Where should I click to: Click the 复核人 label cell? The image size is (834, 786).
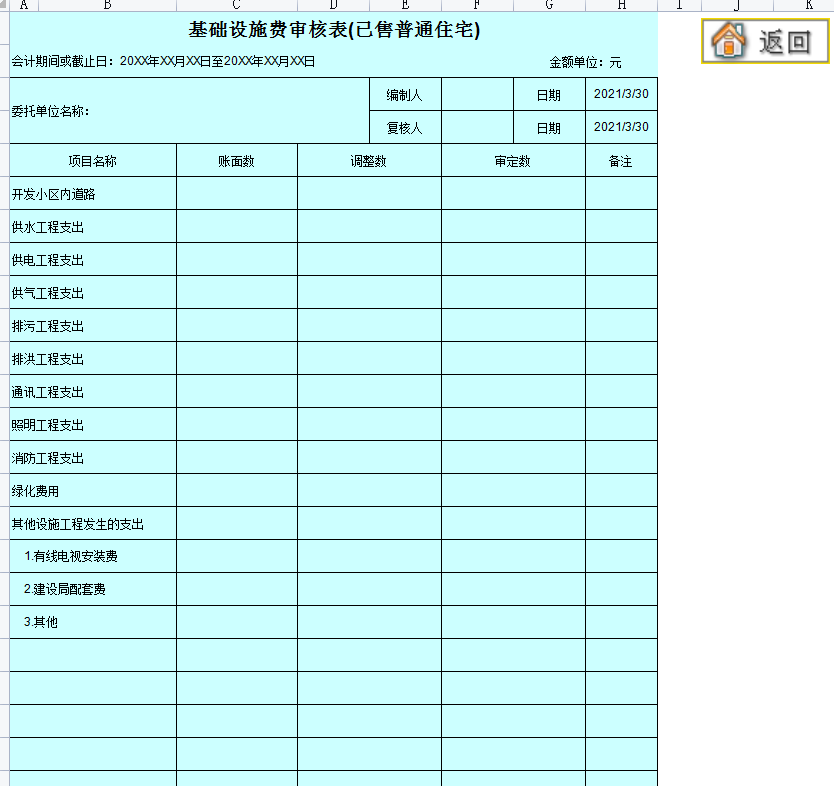(406, 127)
